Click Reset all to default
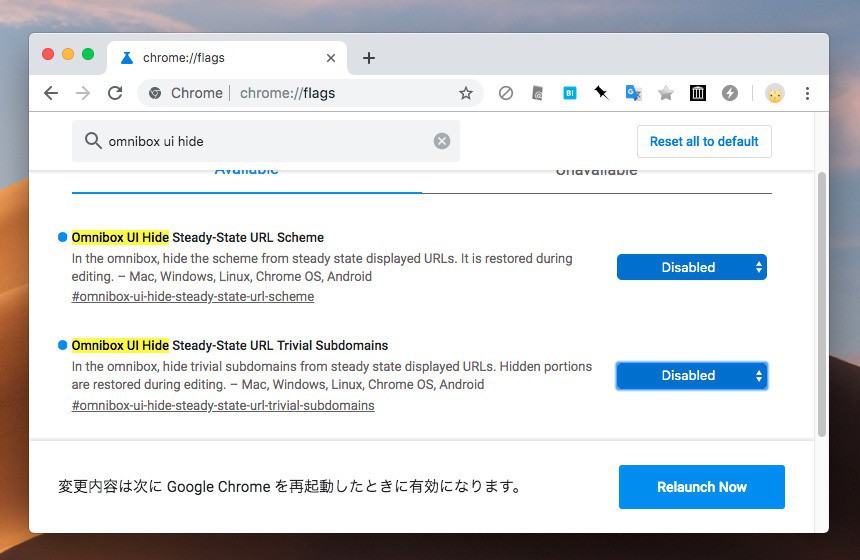This screenshot has width=860, height=560. [x=704, y=141]
